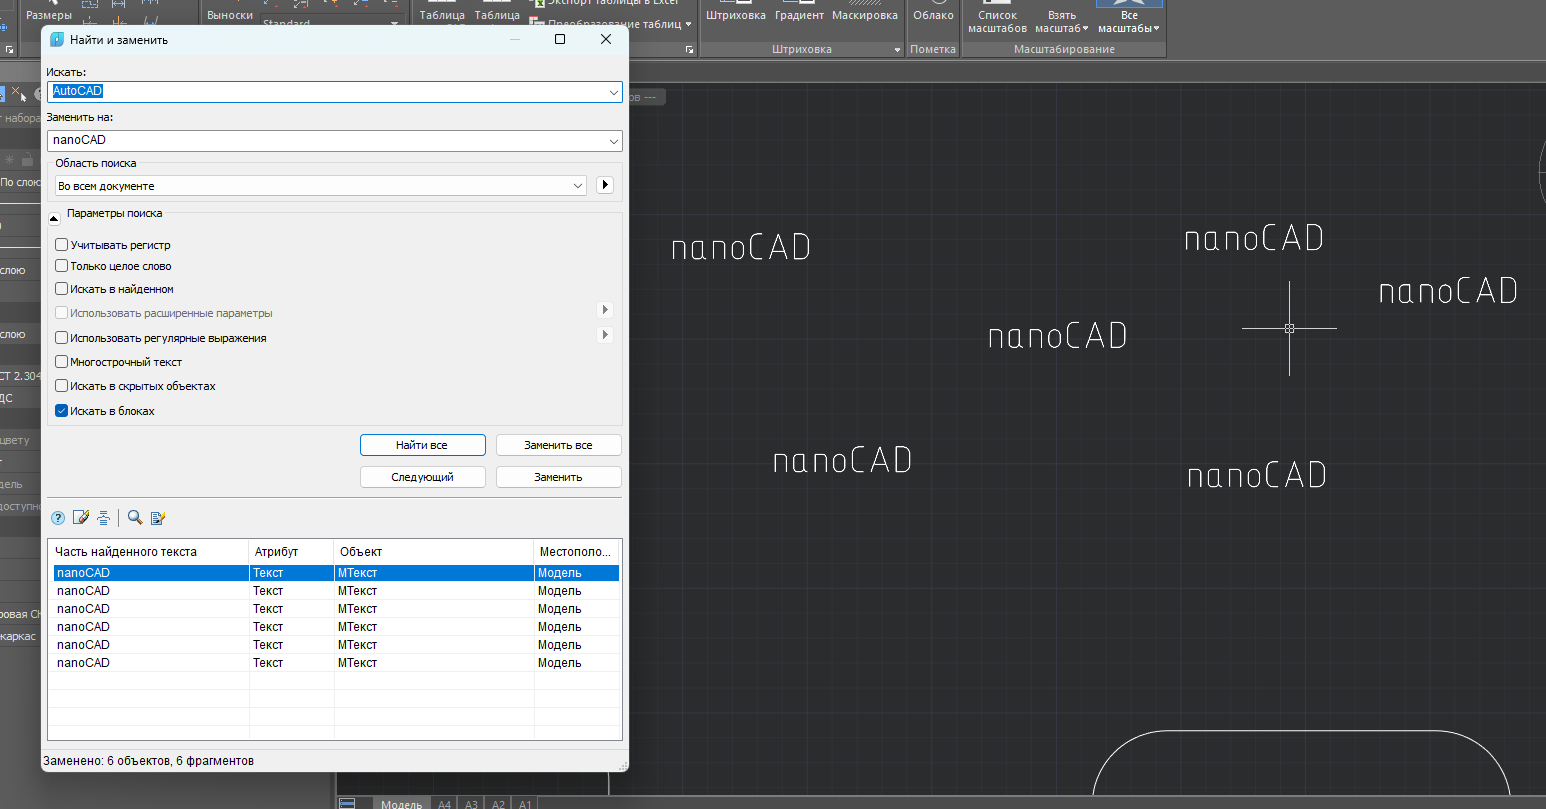Screen dimensions: 1546x809
Task: Expand arrow next to Использовать расширенные параметры
Action: tap(605, 310)
